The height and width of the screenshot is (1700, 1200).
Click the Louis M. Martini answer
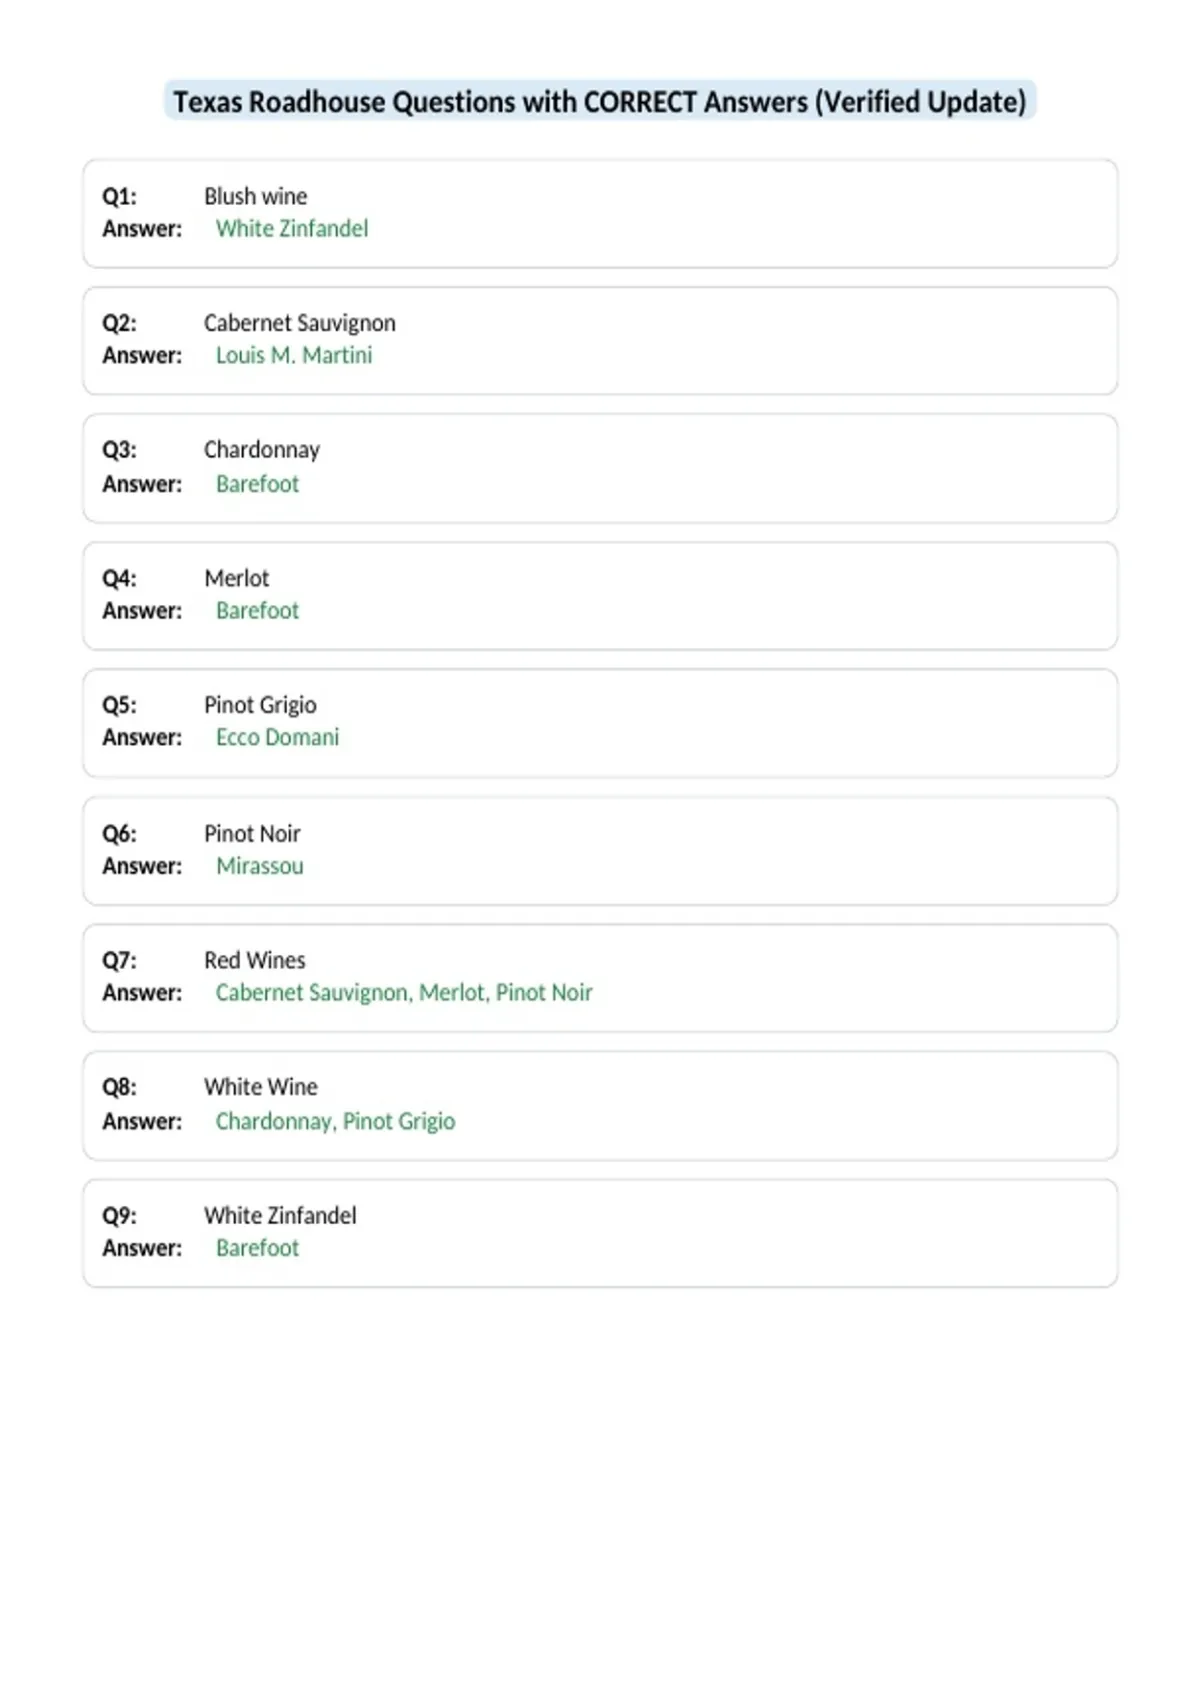pos(294,355)
